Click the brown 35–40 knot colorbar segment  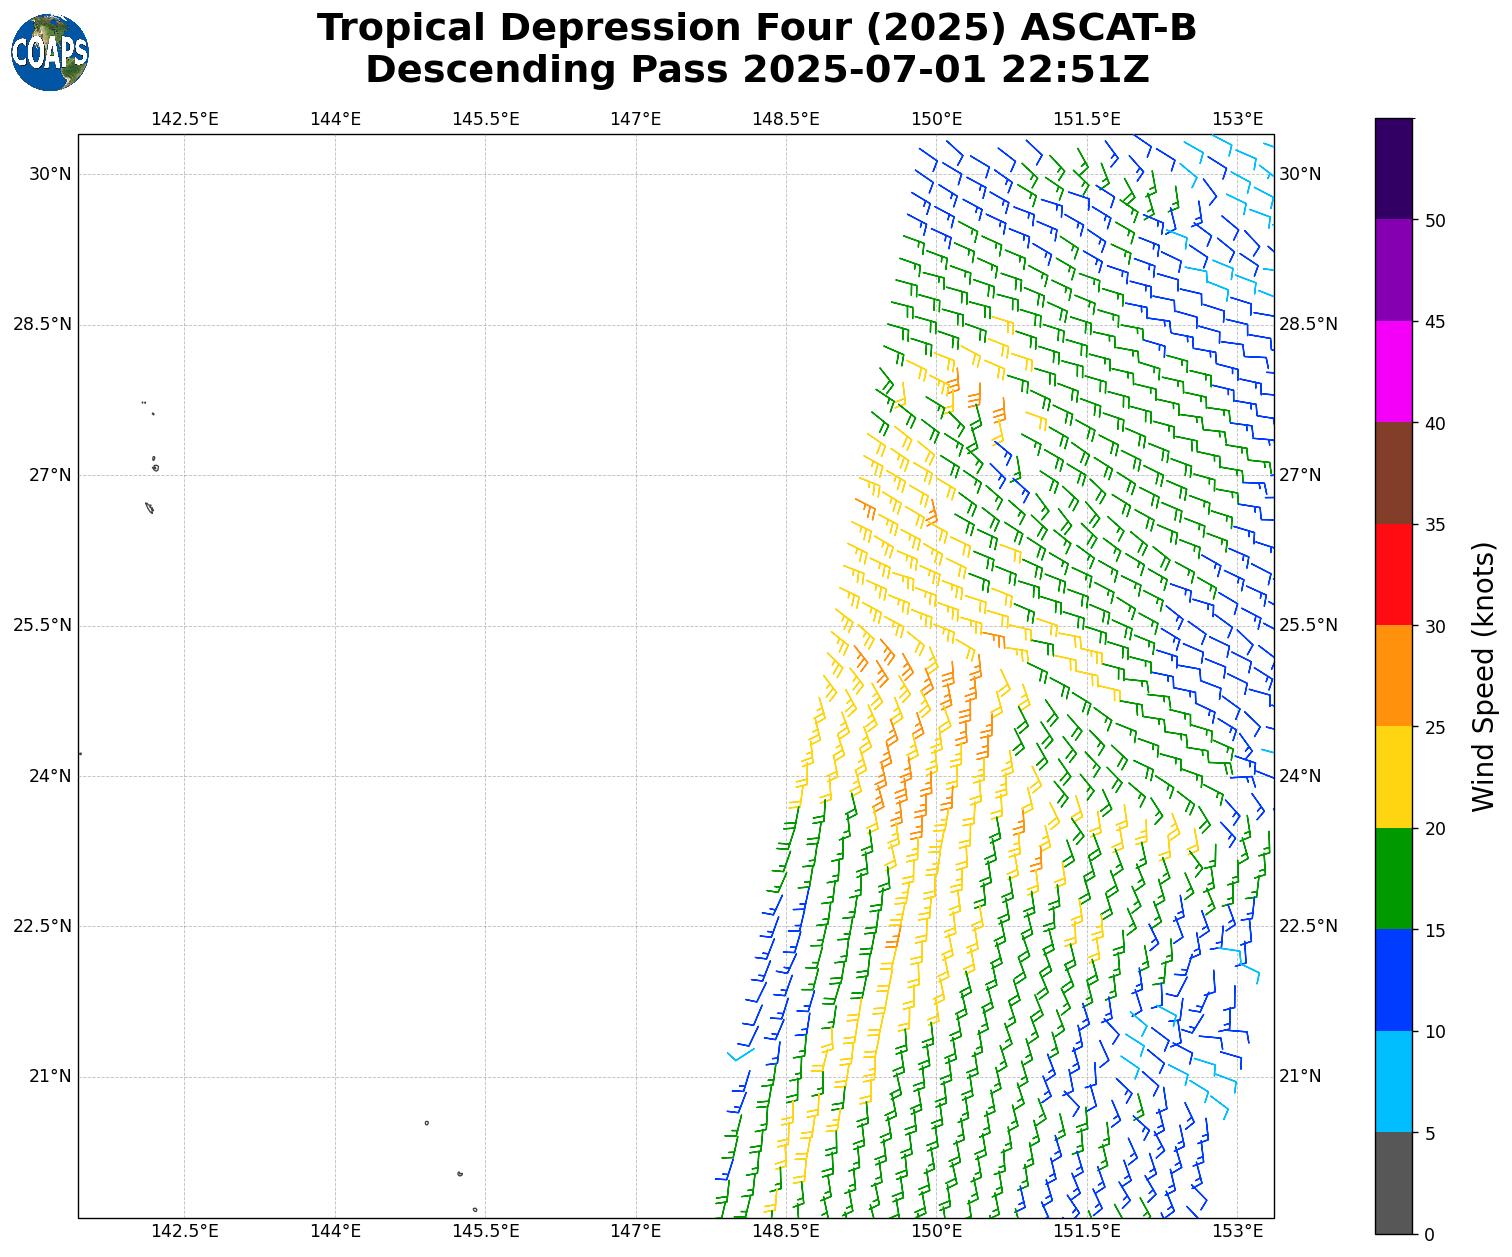[1393, 473]
